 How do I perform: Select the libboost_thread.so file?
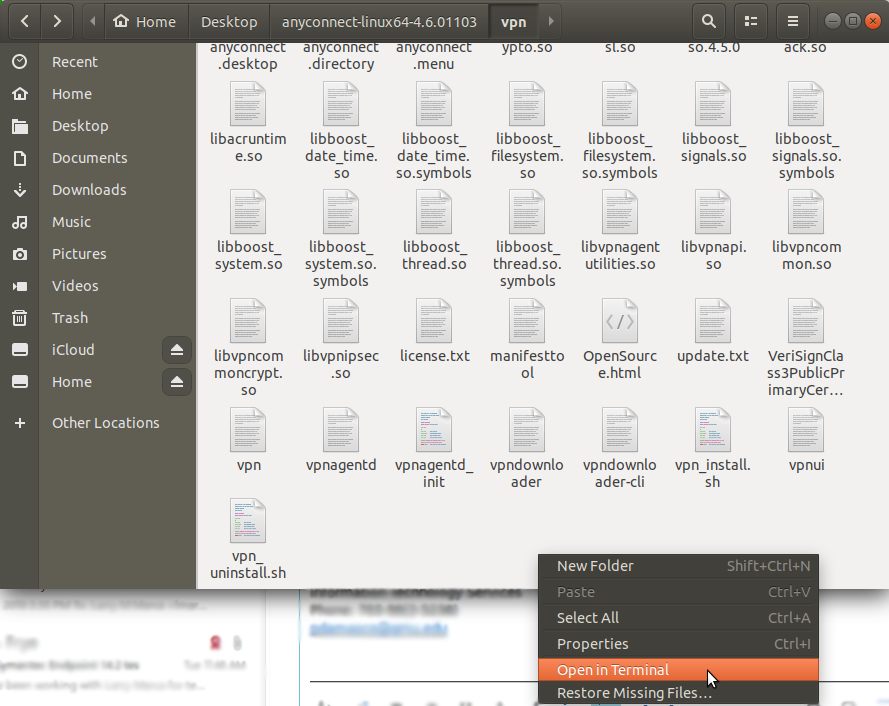tap(434, 230)
